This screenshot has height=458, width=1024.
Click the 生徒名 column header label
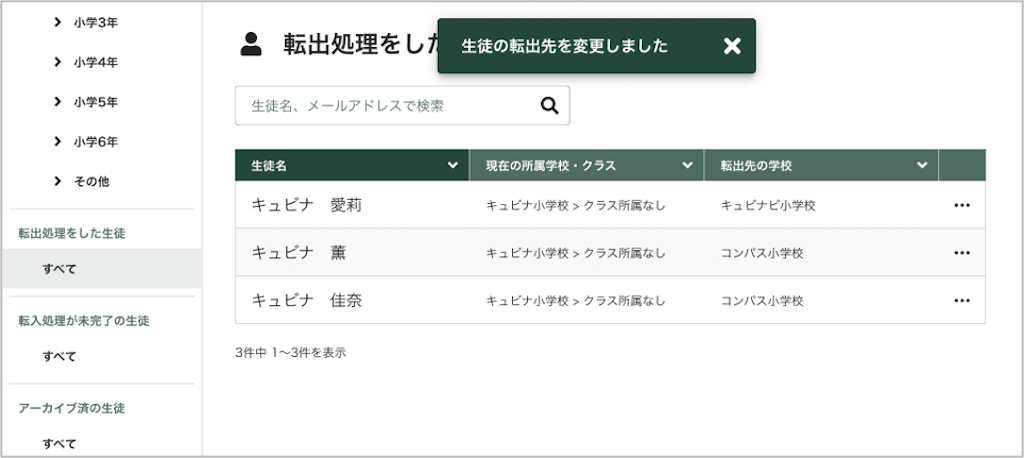(269, 166)
